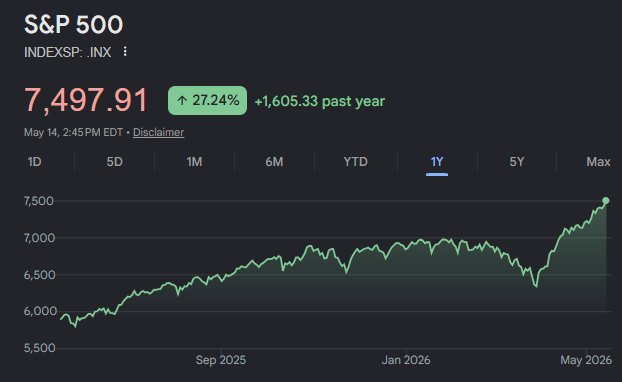Image resolution: width=622 pixels, height=382 pixels.
Task: Click the 6,500 y-axis label
Action: point(39,275)
